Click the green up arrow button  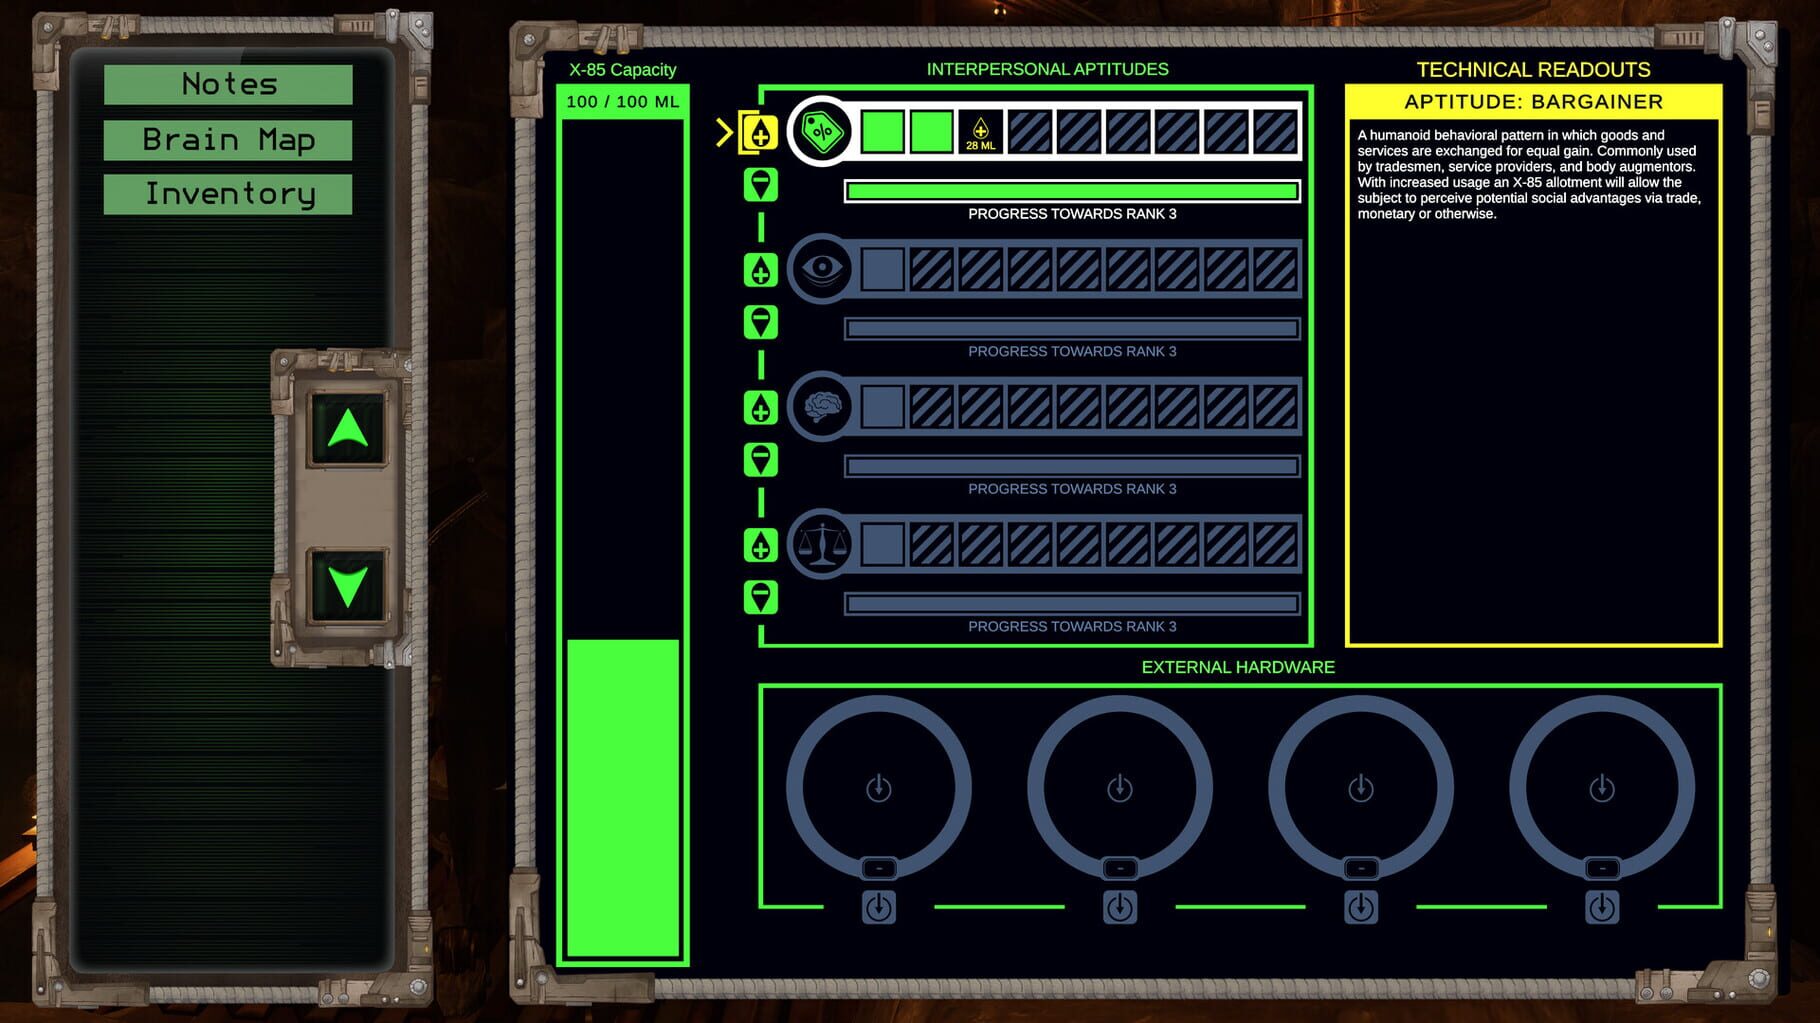[x=348, y=429]
